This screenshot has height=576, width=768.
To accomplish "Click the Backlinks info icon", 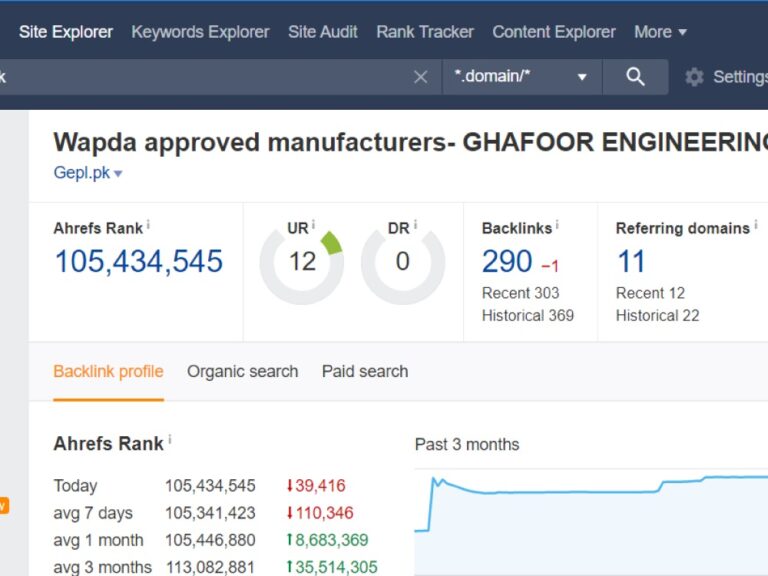I will [557, 225].
